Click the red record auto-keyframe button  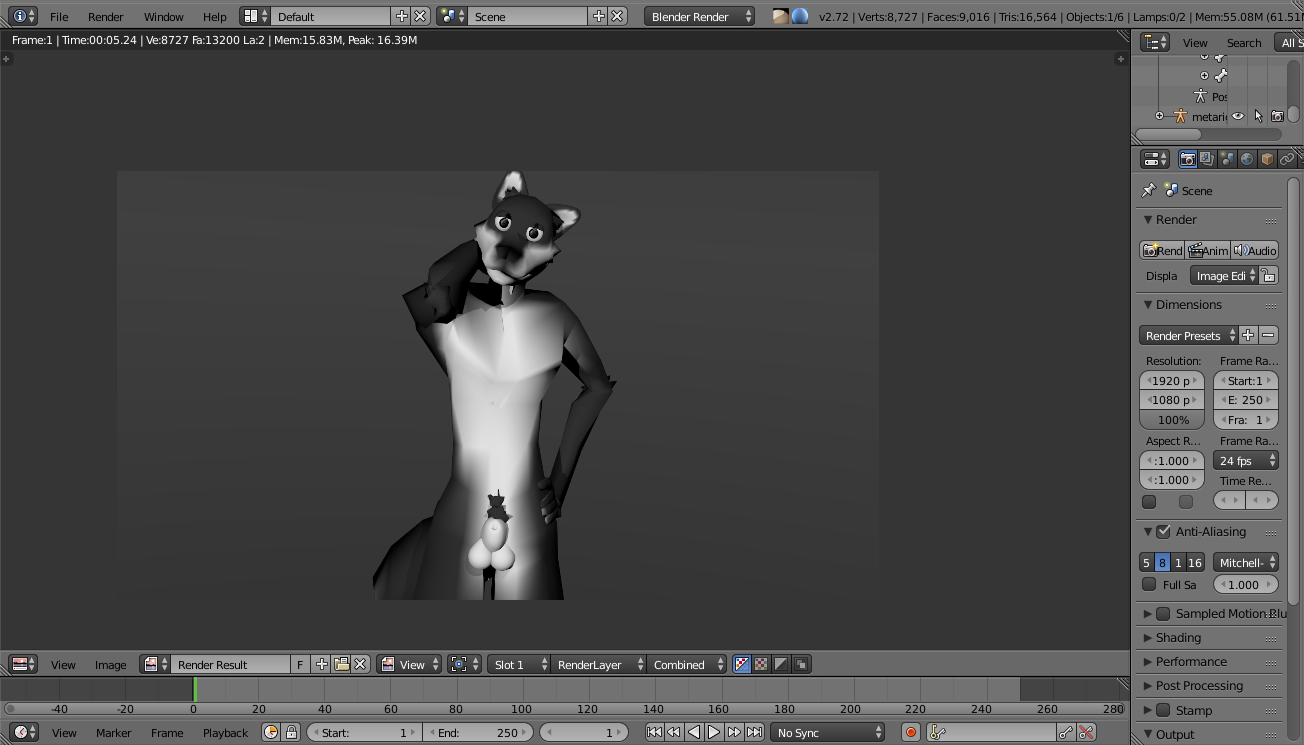pyautogui.click(x=911, y=733)
